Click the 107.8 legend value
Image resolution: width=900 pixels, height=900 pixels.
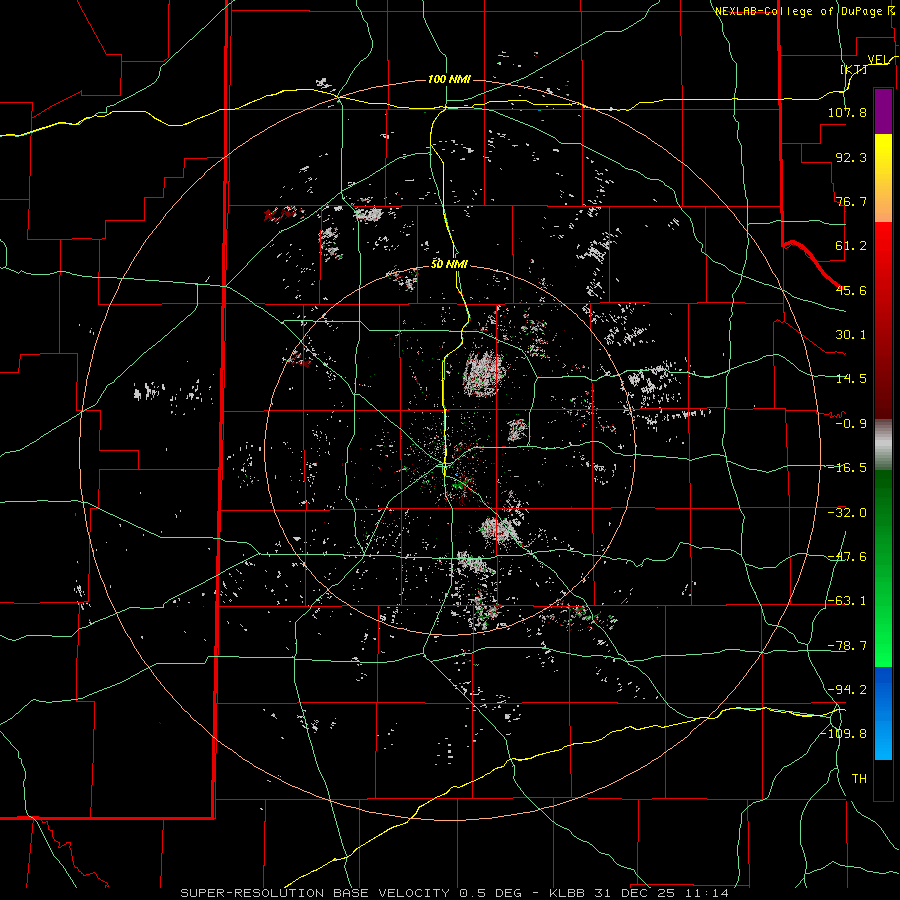[847, 112]
